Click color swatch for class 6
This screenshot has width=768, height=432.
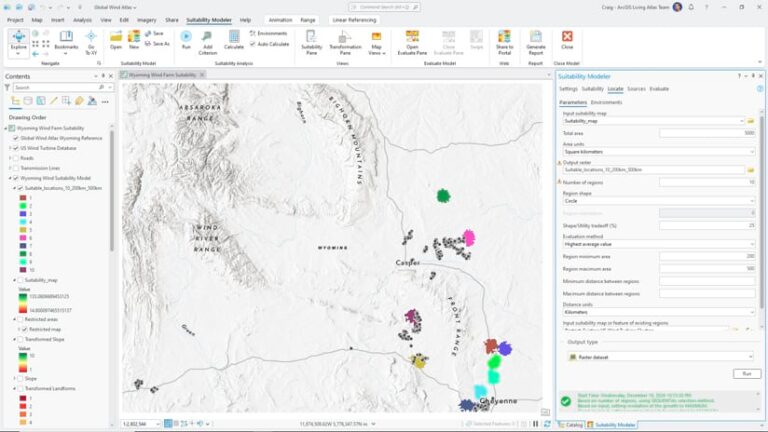23,238
